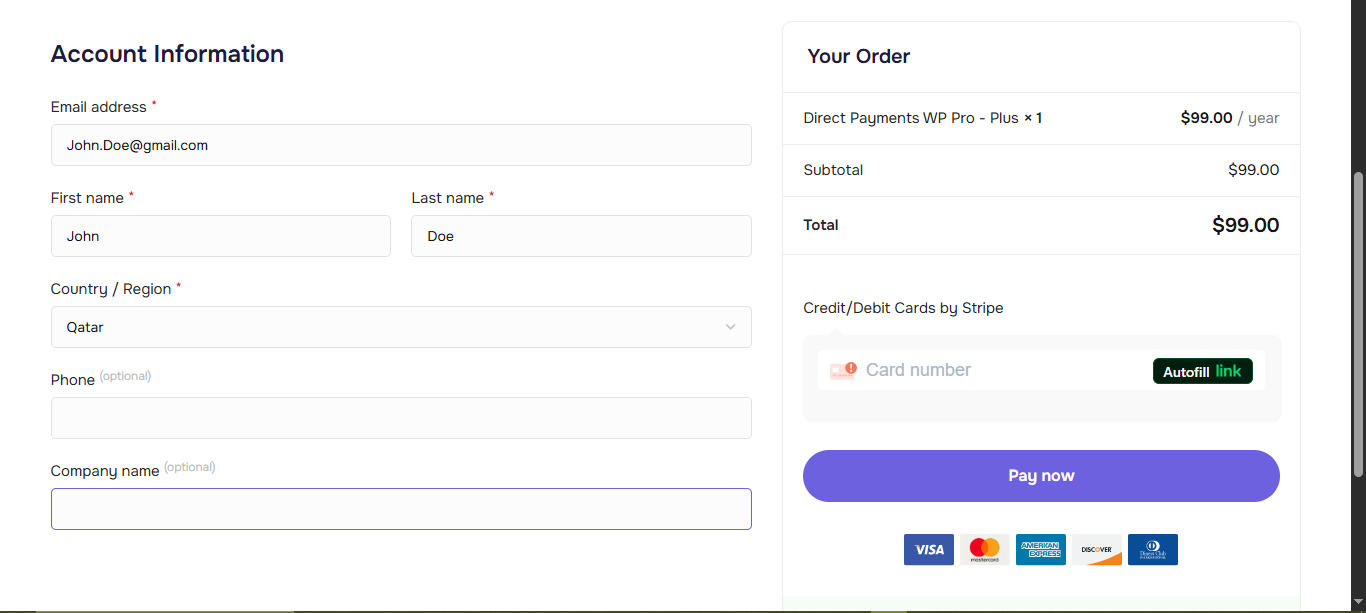Select the American Express card icon
1366x613 pixels.
coord(1040,549)
